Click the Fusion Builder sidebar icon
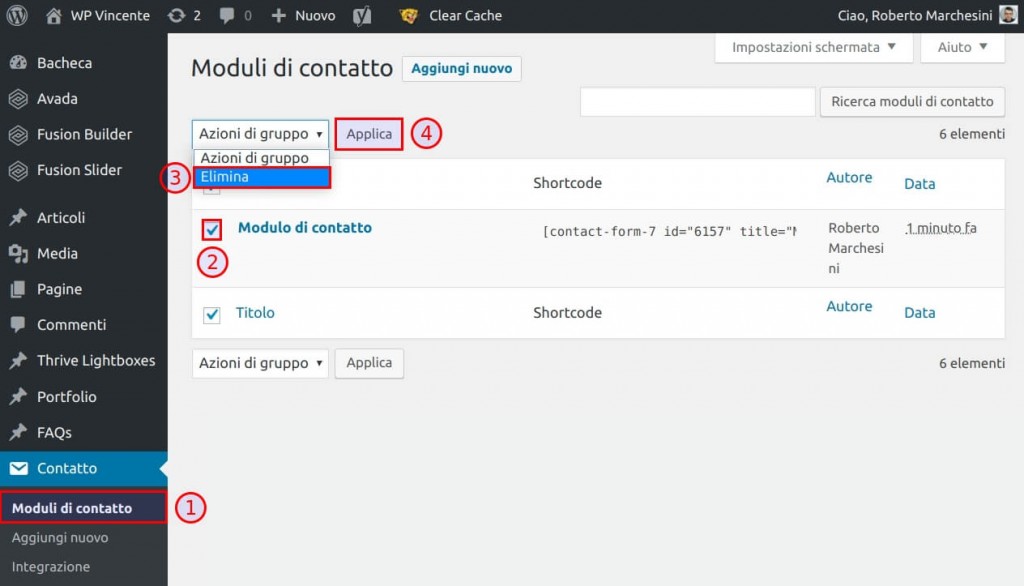This screenshot has width=1024, height=586. click(18, 135)
